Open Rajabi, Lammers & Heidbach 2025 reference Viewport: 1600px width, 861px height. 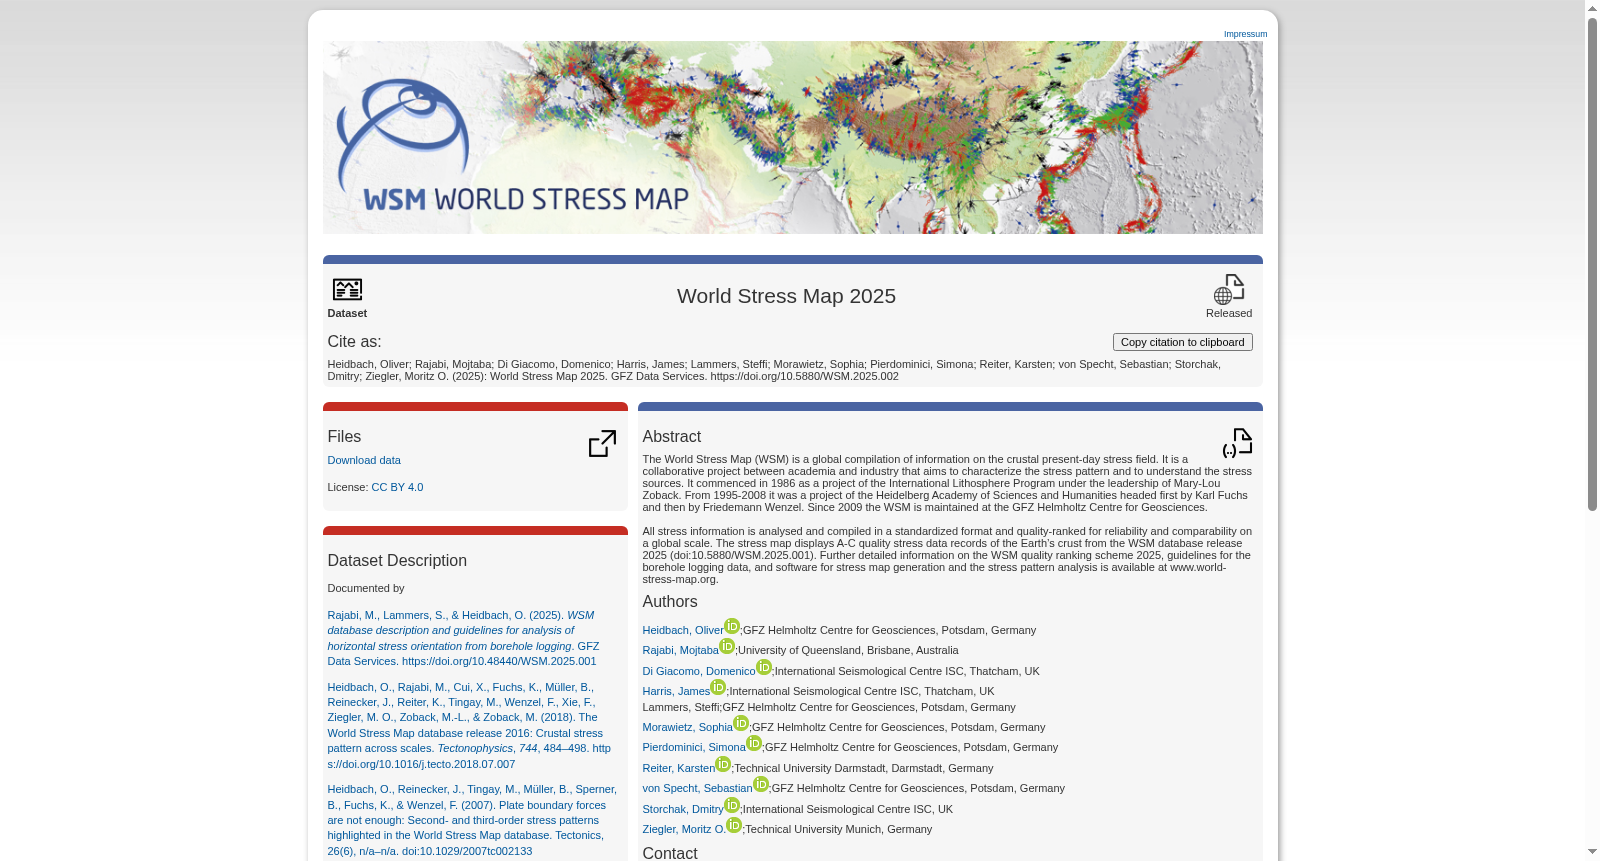[x=464, y=638]
